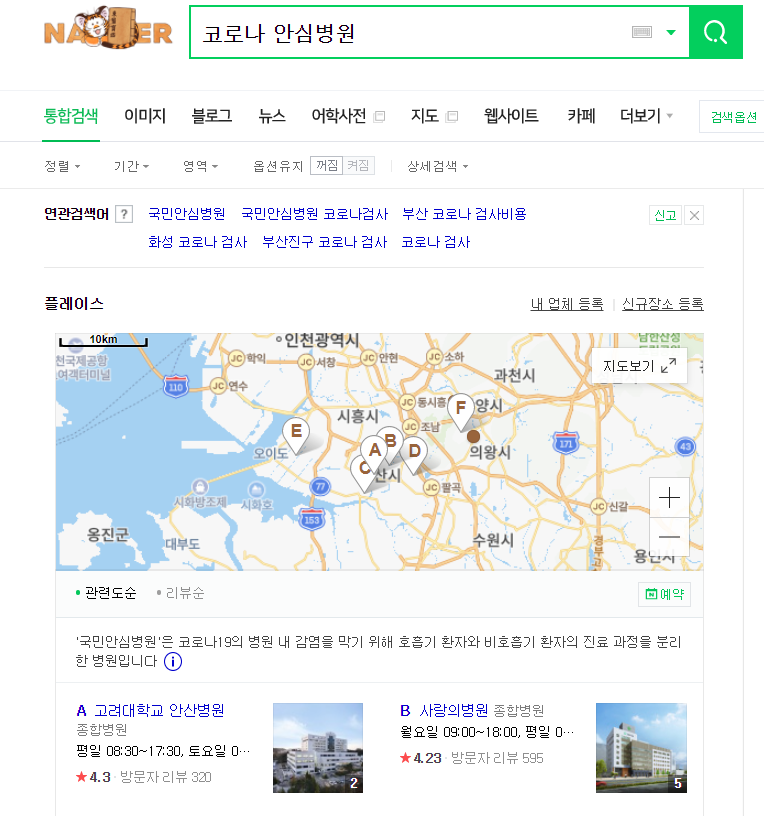This screenshot has width=764, height=816.
Task: Expand the 더보기 menu
Action: point(646,116)
